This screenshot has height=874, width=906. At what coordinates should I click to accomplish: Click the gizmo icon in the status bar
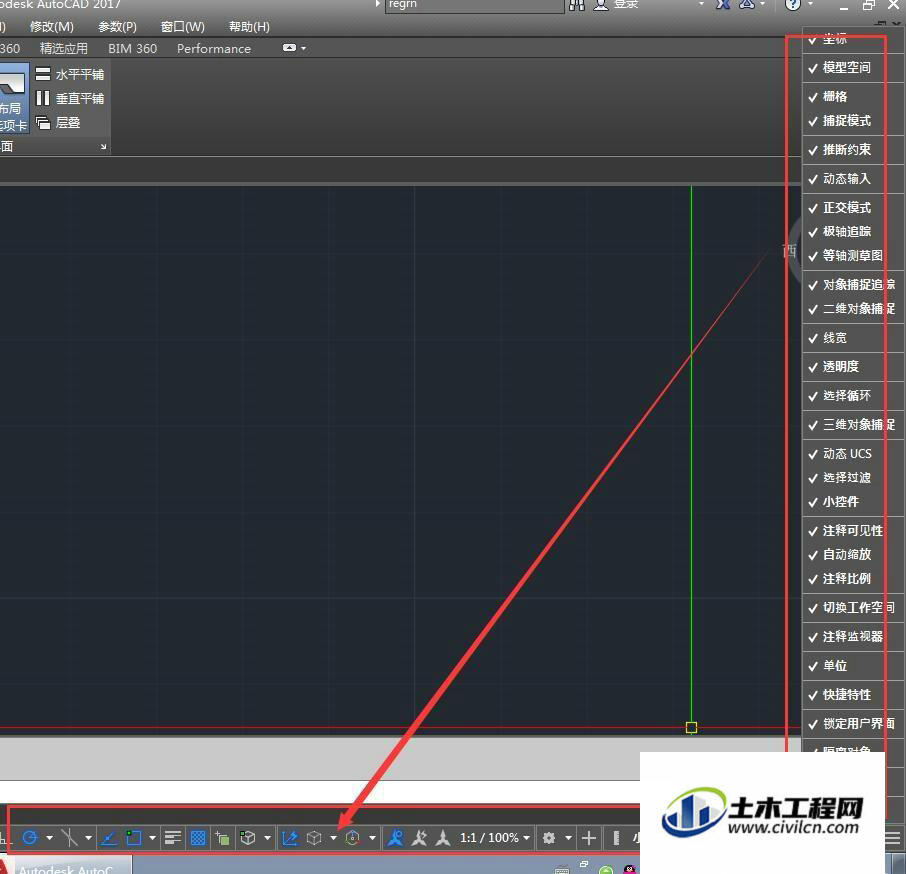[352, 838]
